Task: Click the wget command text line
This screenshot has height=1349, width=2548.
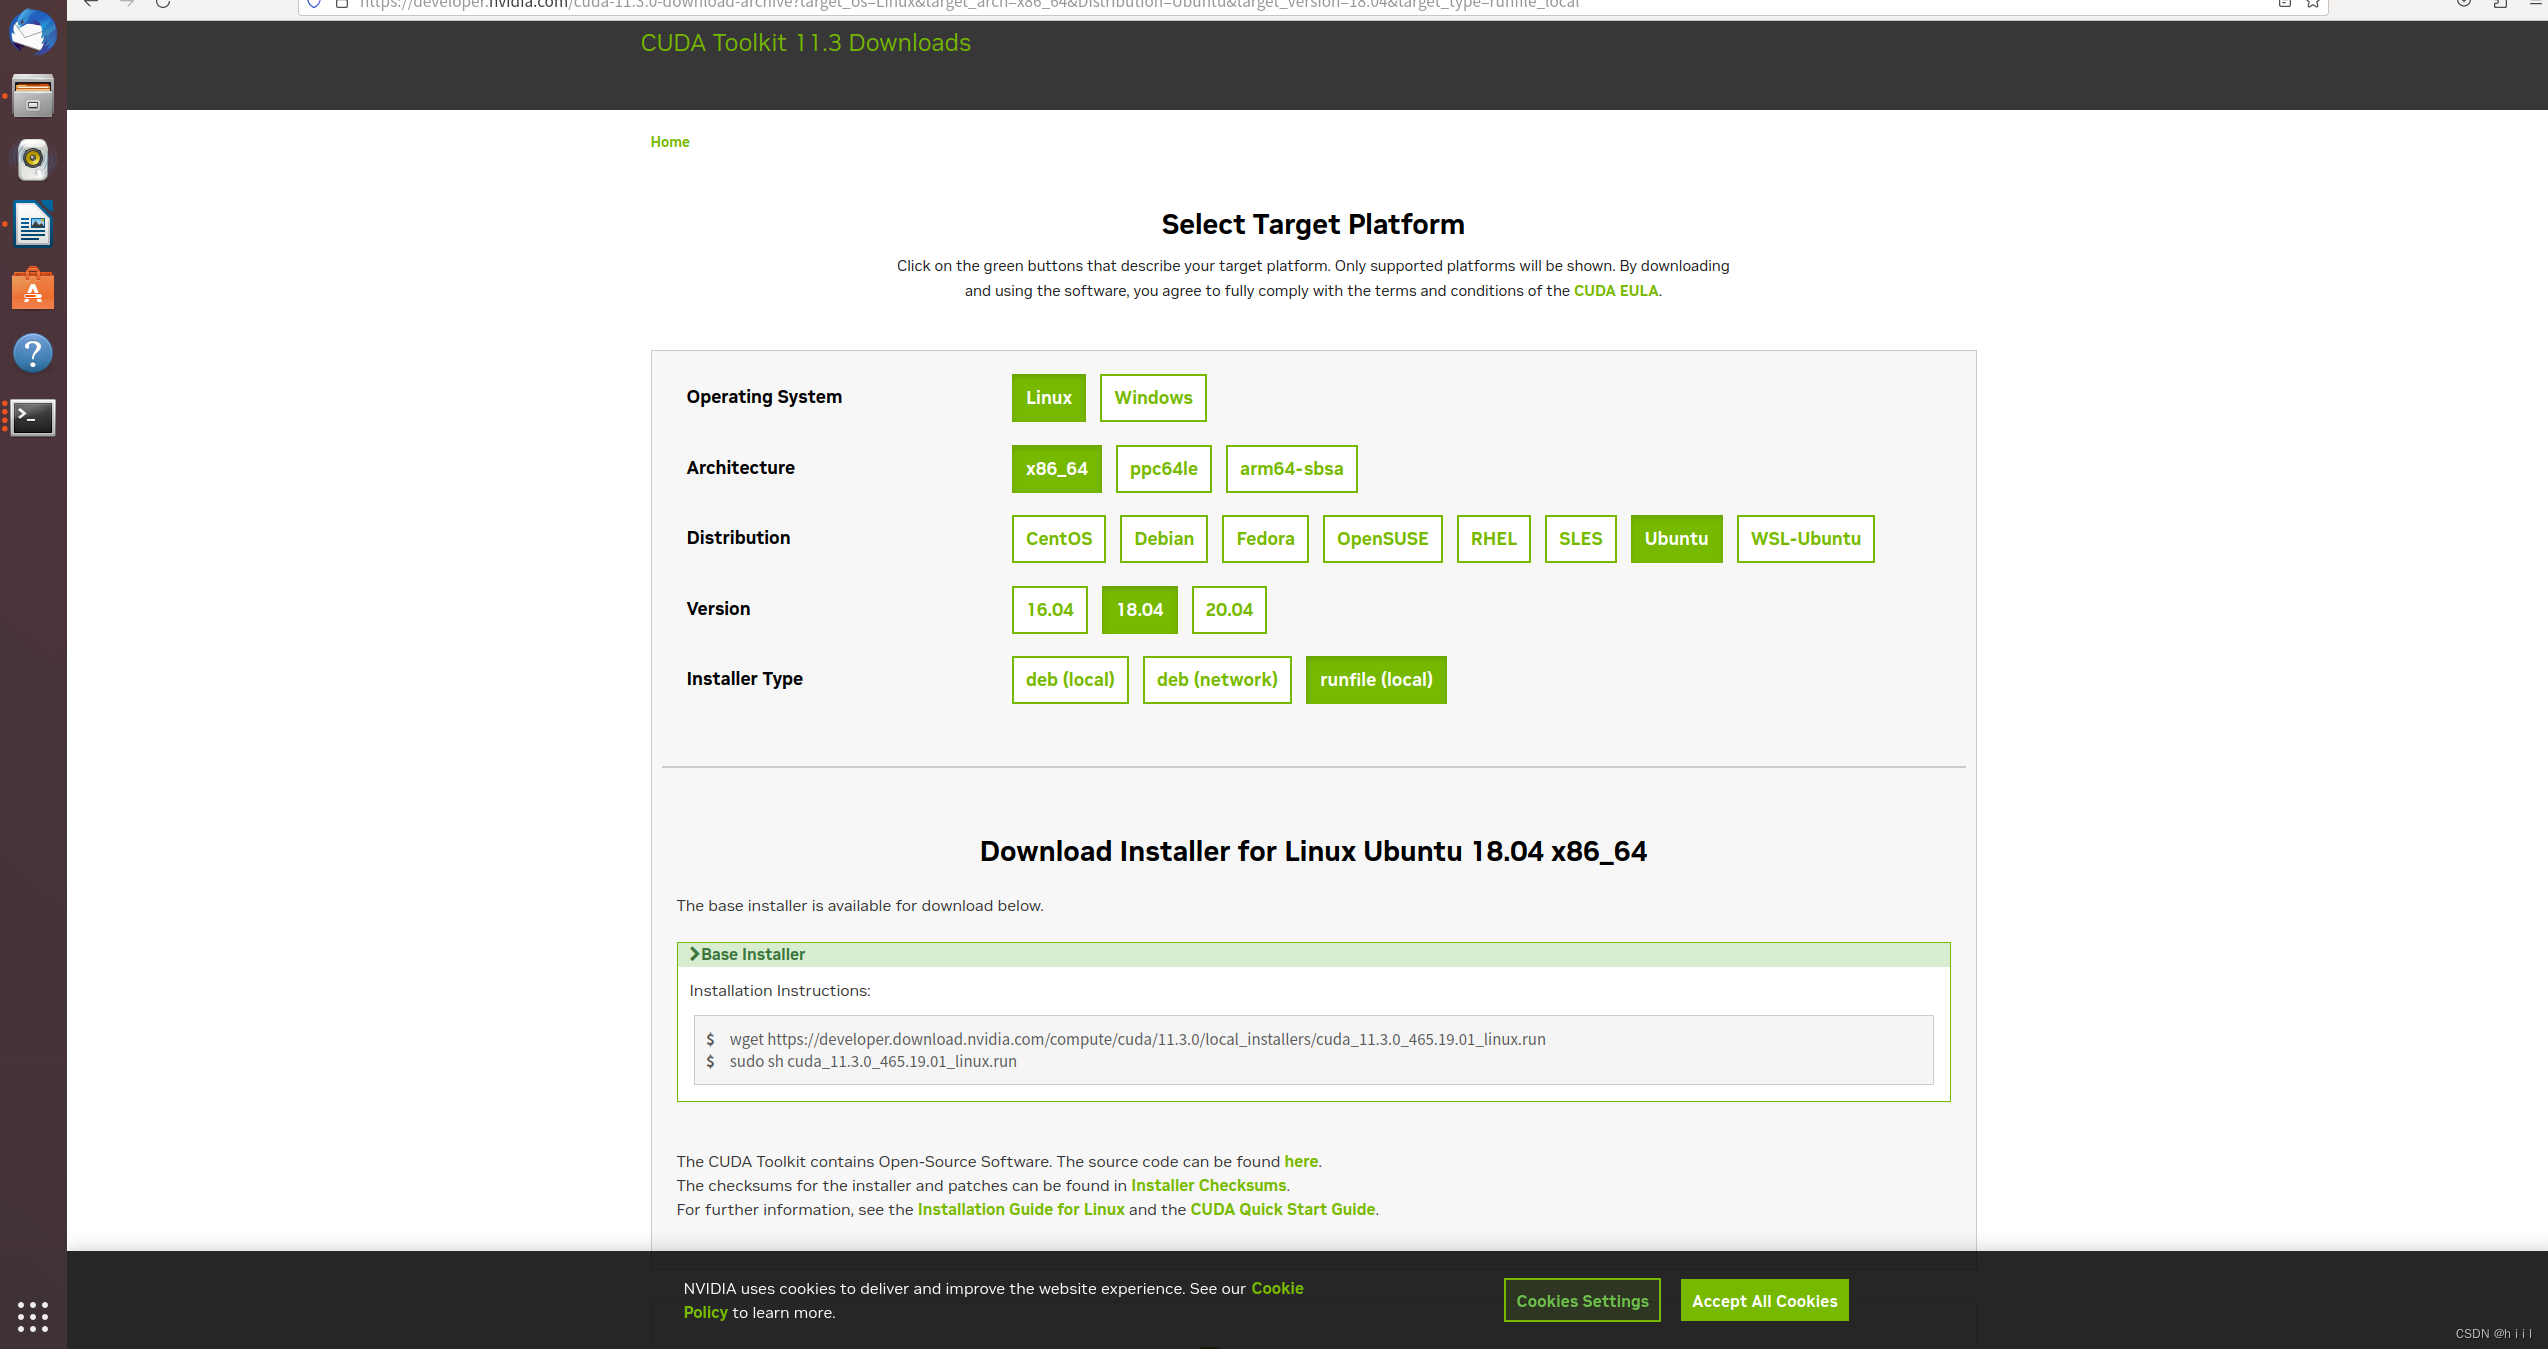Action: (1137, 1040)
